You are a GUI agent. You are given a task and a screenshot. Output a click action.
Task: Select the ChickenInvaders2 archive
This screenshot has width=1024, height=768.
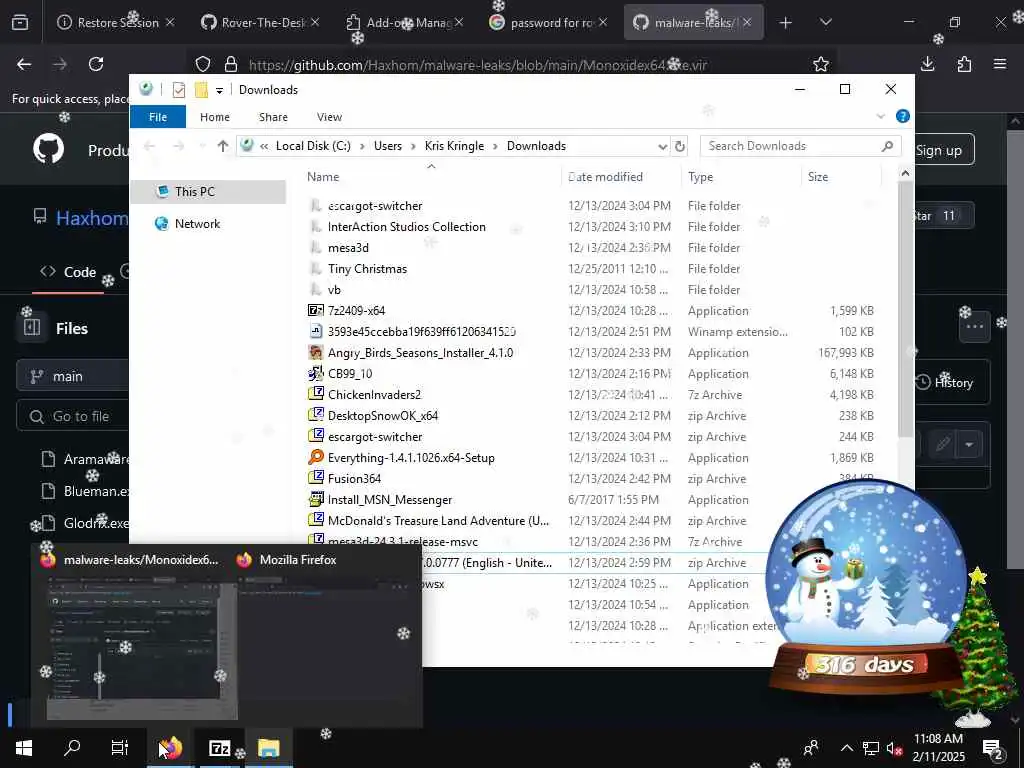pyautogui.click(x=374, y=394)
